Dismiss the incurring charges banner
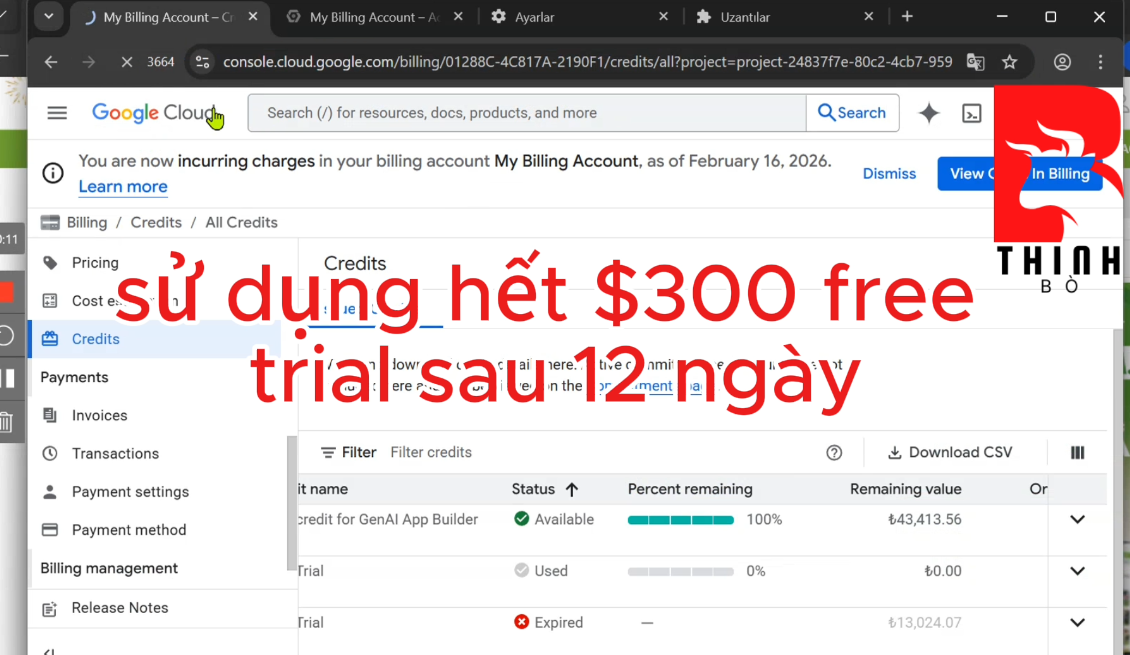The image size is (1130, 655). (x=889, y=174)
